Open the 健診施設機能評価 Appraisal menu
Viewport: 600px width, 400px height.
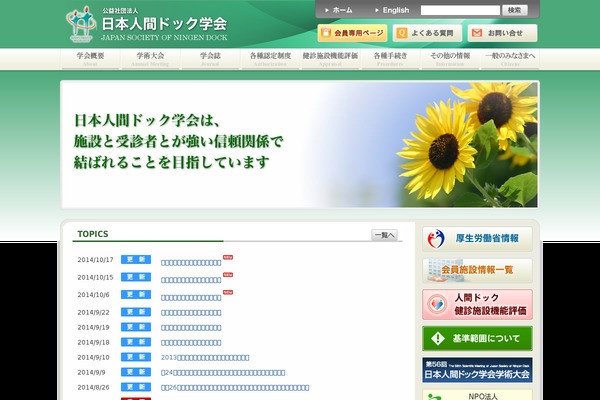330,59
